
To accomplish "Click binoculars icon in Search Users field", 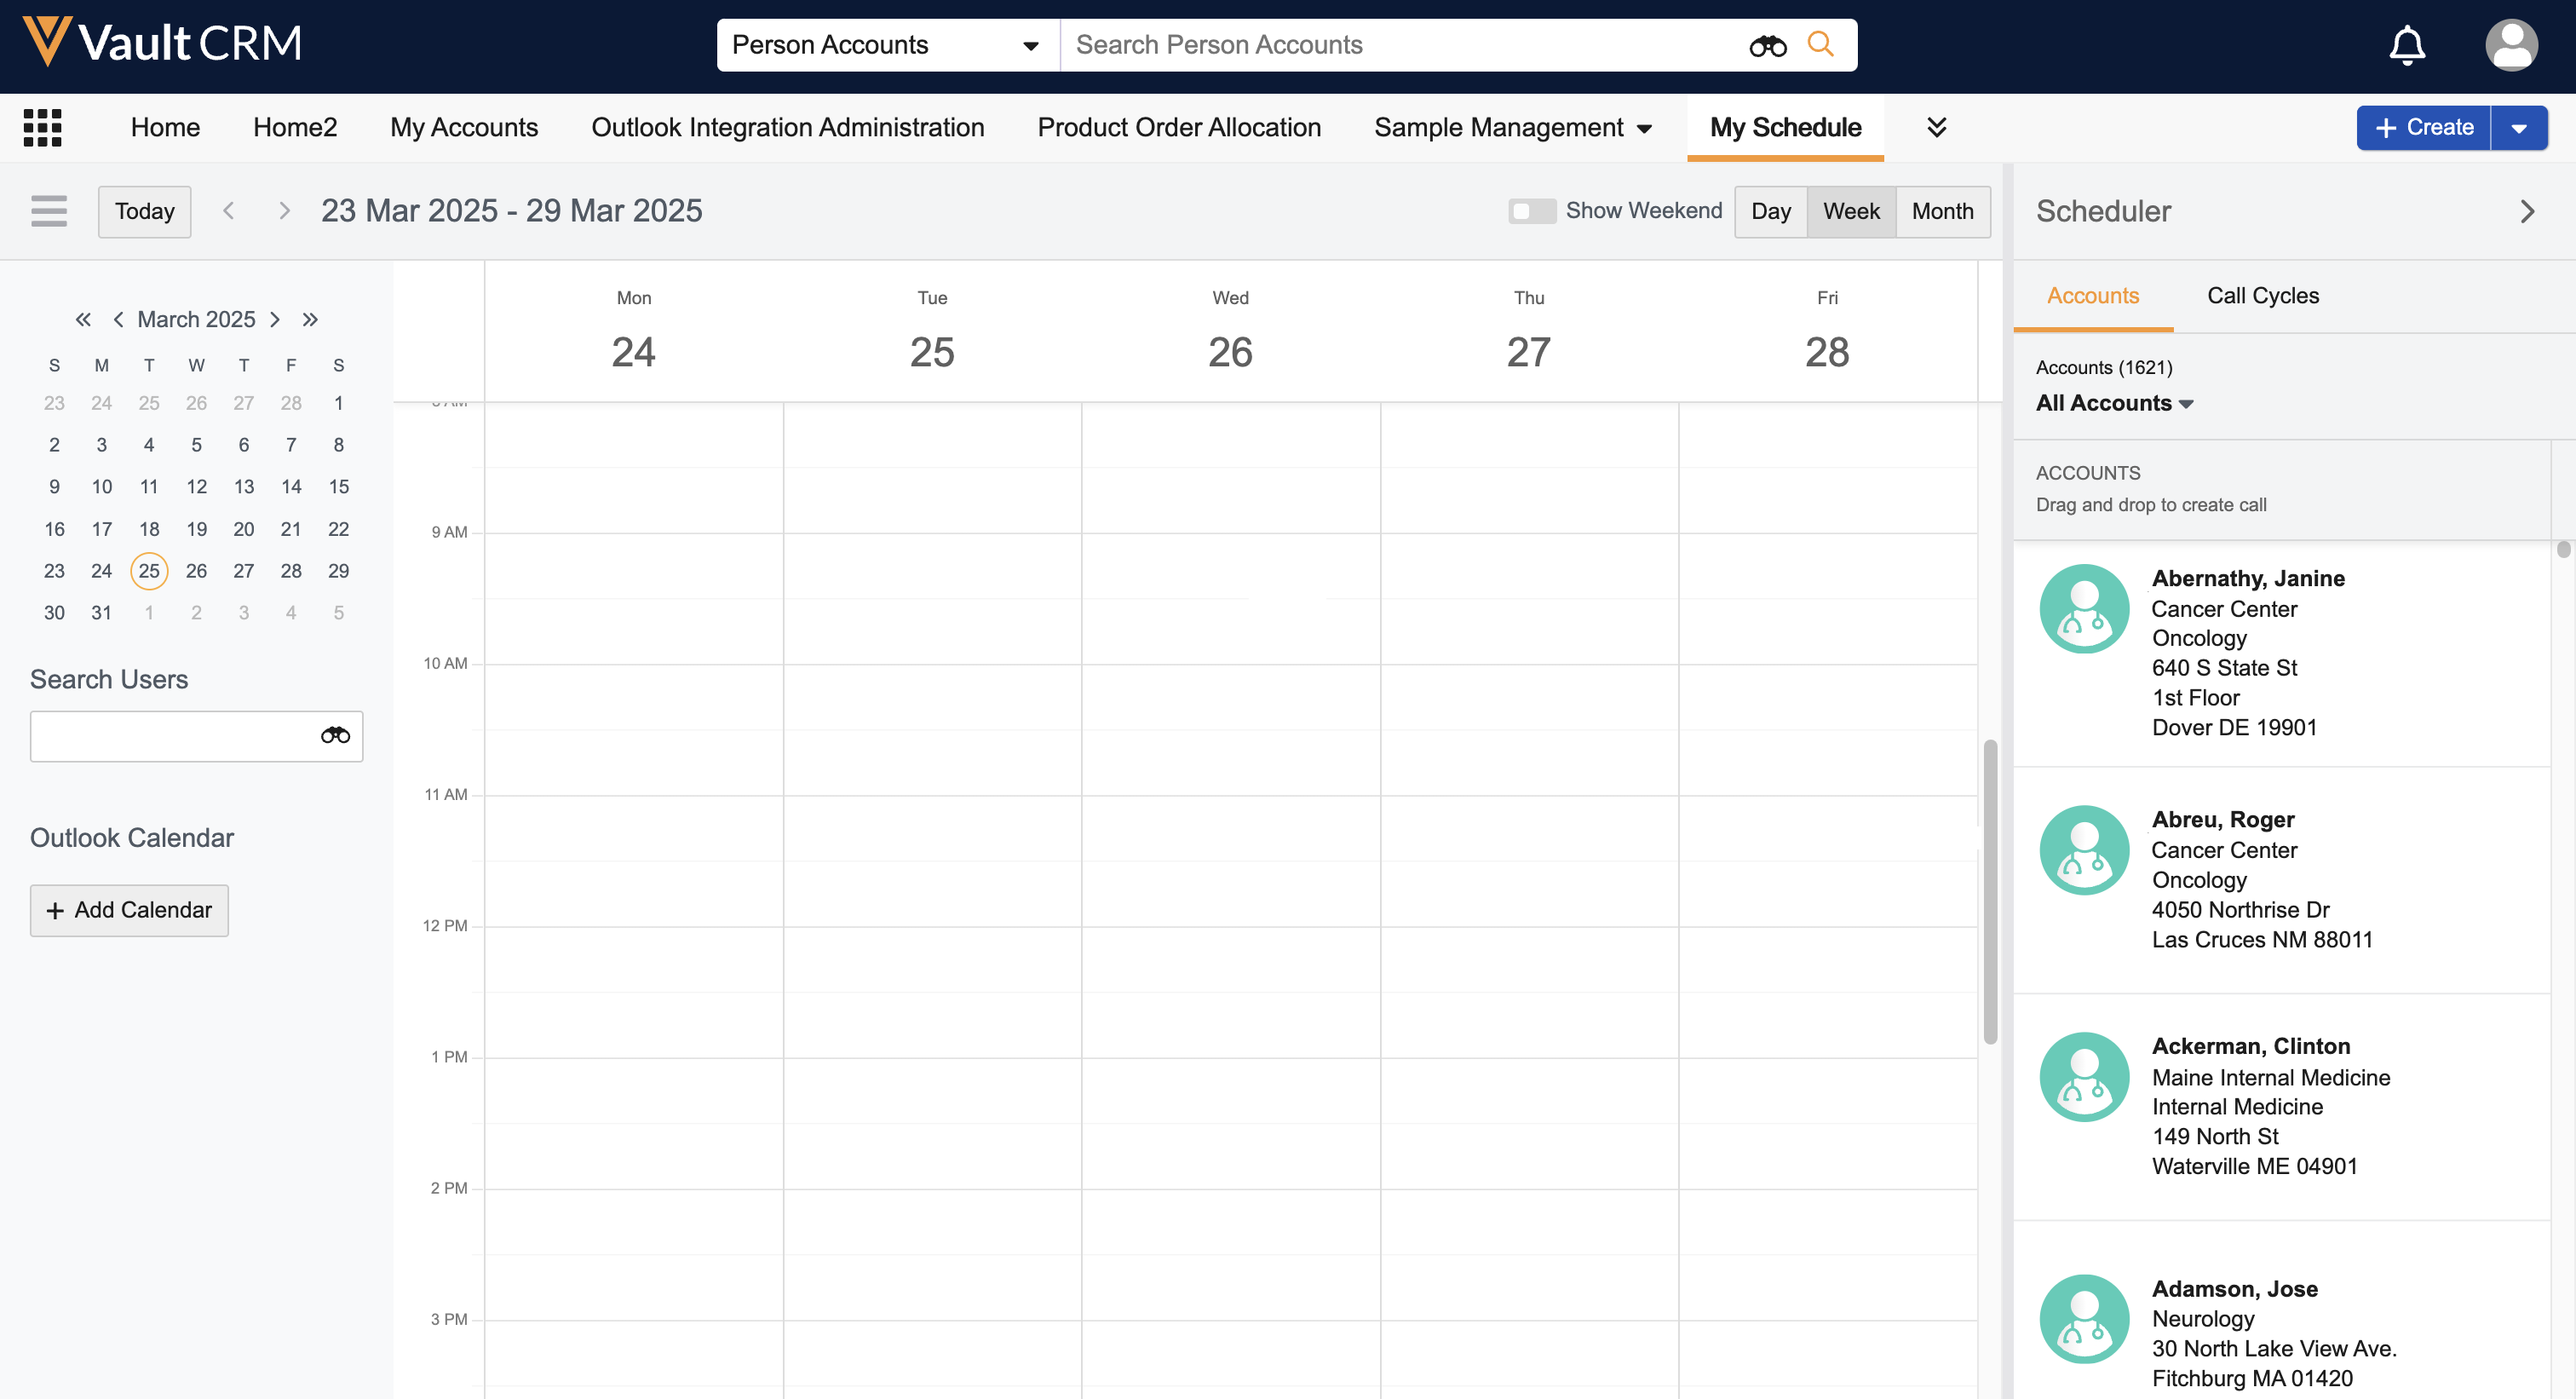I will click(335, 736).
